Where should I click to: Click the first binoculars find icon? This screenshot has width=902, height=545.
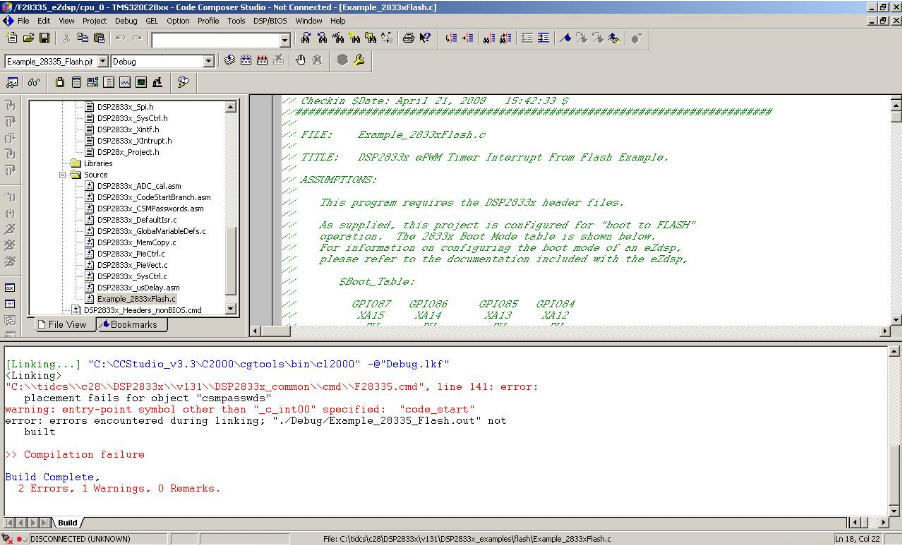tap(305, 38)
